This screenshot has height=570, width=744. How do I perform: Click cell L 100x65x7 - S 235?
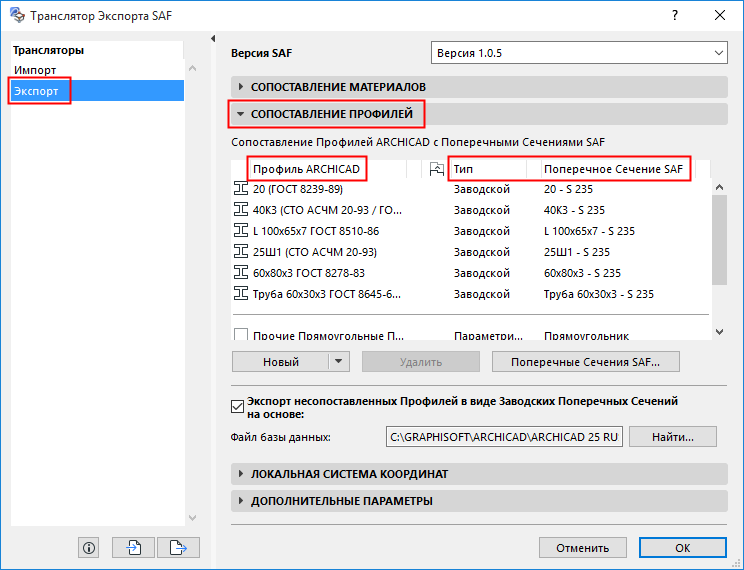pyautogui.click(x=589, y=231)
